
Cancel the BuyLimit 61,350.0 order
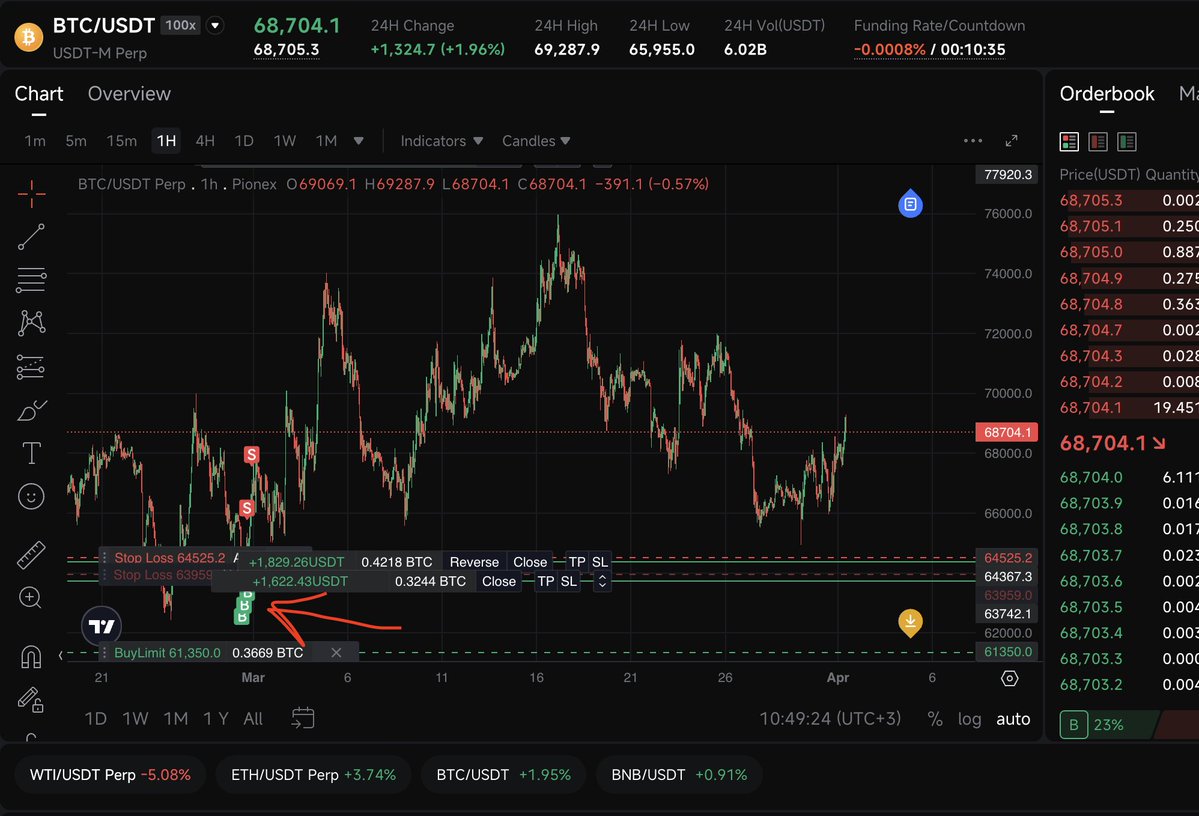pyautogui.click(x=336, y=652)
